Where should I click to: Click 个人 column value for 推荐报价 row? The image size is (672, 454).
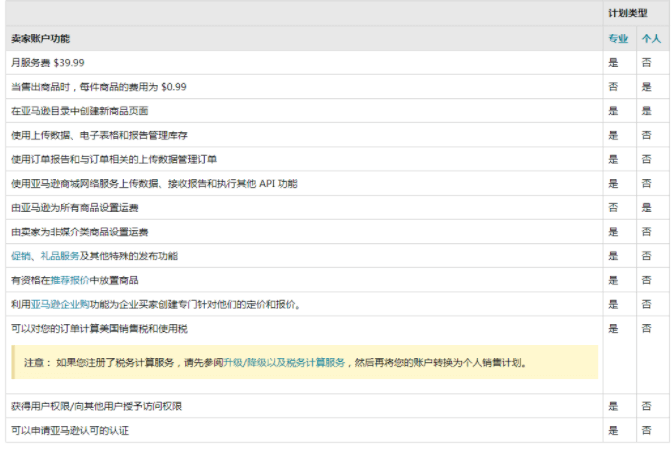pyautogui.click(x=646, y=280)
